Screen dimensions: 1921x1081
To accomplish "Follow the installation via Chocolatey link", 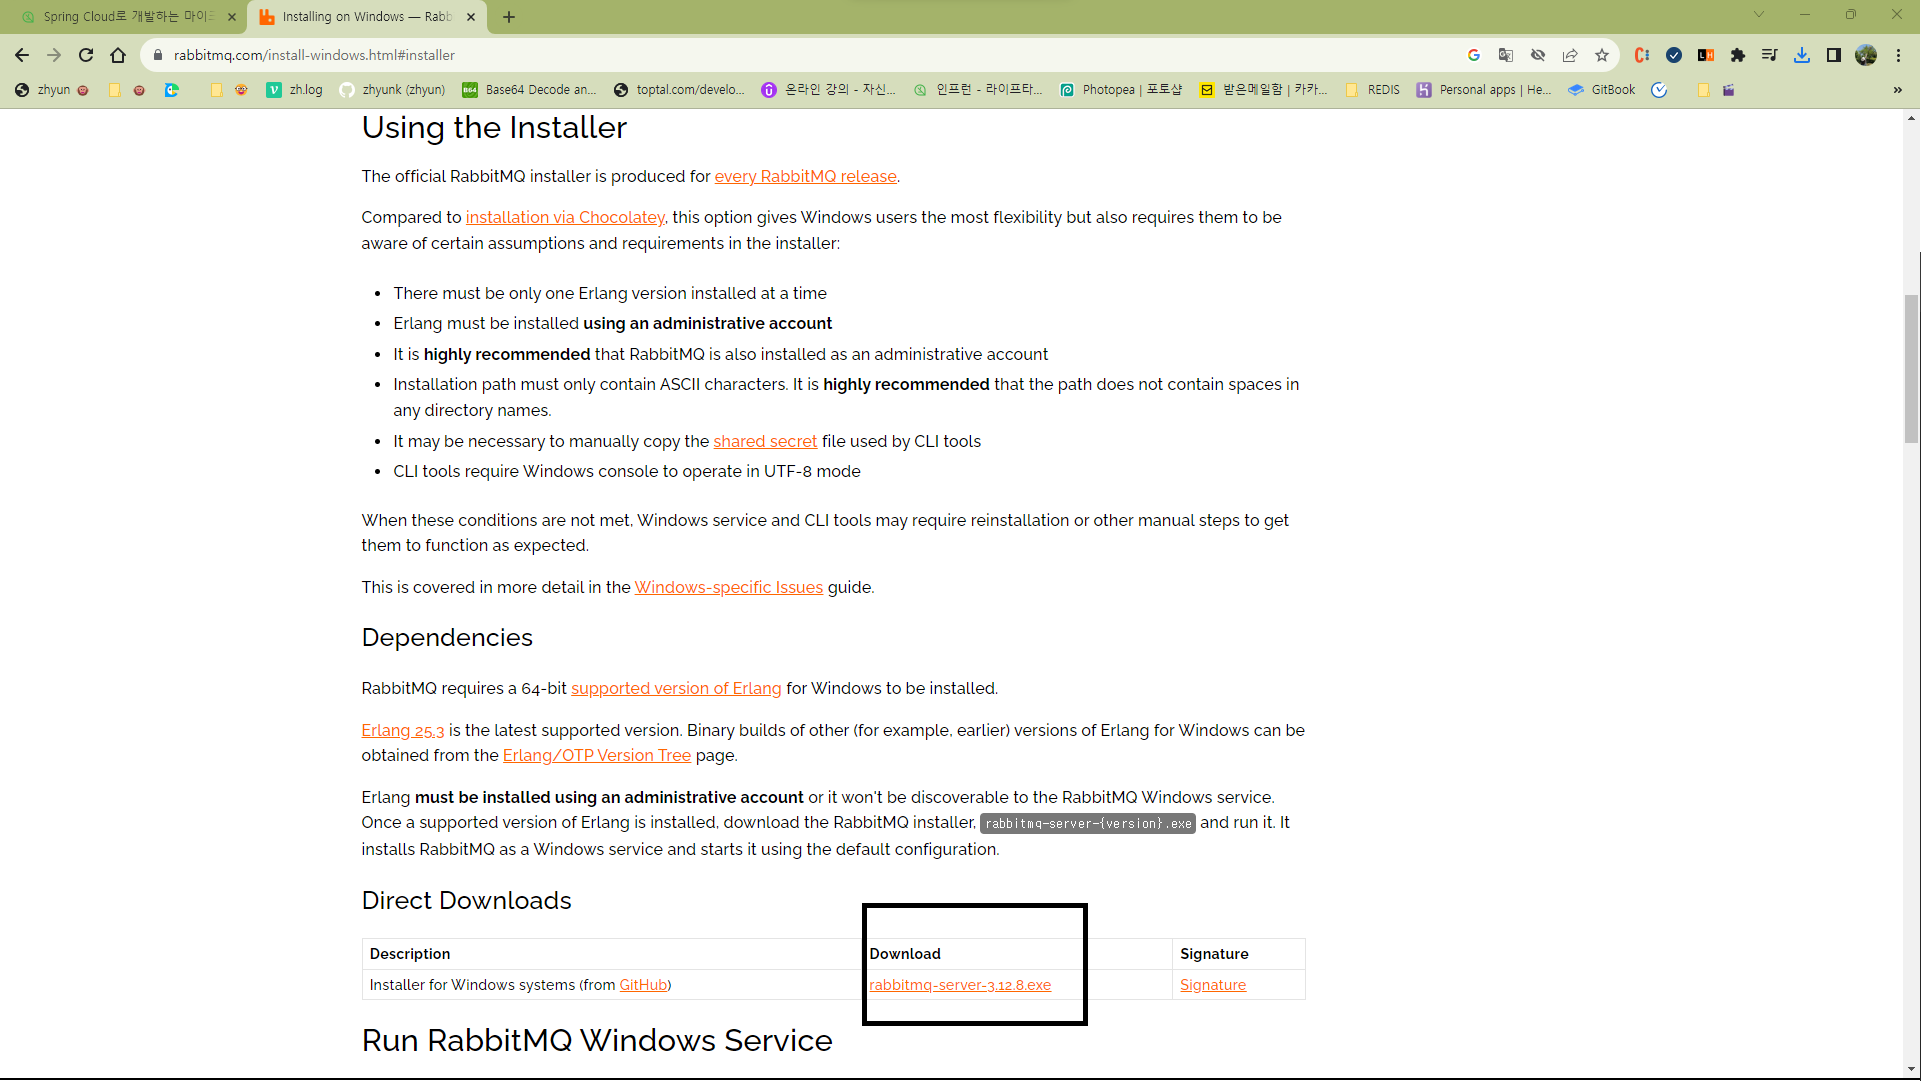I will point(565,218).
